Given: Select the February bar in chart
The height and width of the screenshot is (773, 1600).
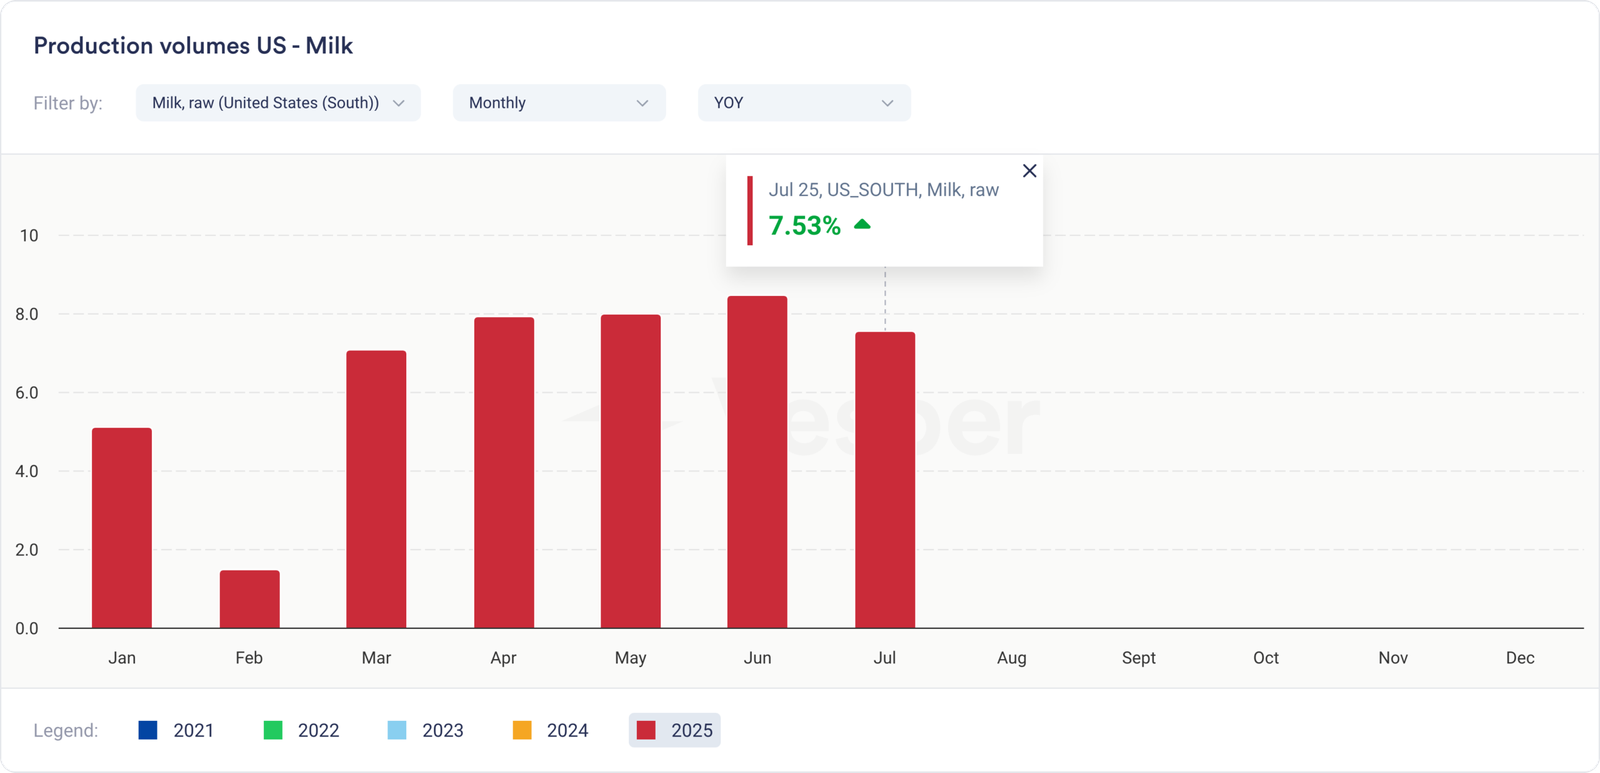Looking at the screenshot, I should [250, 599].
